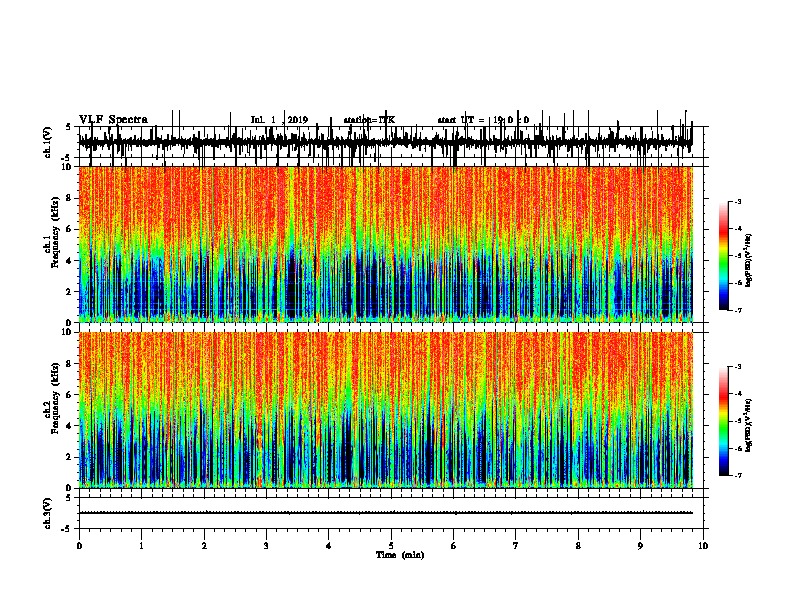Click the "-3" top value on ch.2 colorbar
The height and width of the screenshot is (612, 792).
pos(737,367)
